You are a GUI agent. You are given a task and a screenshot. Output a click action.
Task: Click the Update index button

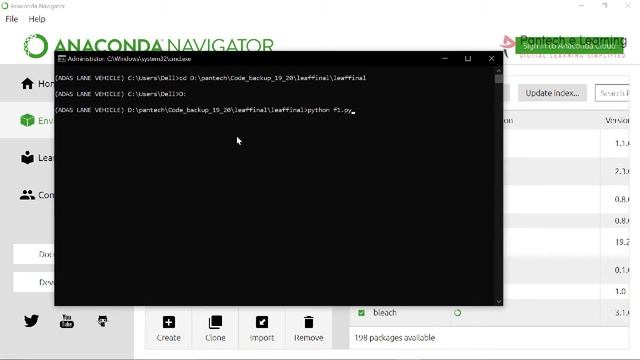pyautogui.click(x=552, y=93)
